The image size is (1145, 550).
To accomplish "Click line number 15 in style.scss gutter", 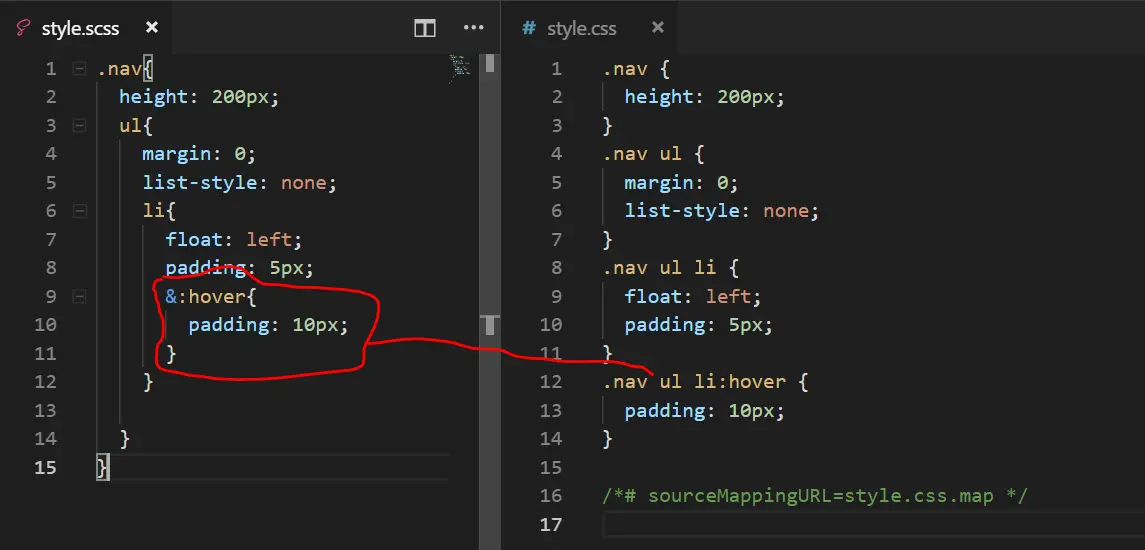I will coord(45,467).
